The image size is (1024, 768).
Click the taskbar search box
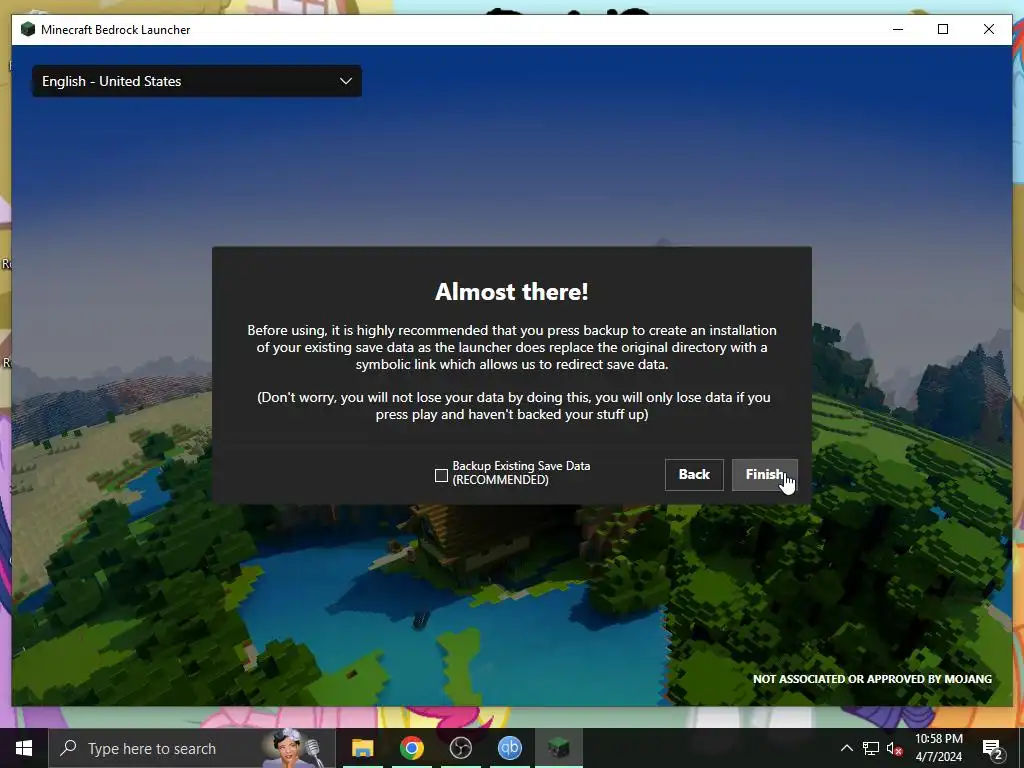pos(192,748)
